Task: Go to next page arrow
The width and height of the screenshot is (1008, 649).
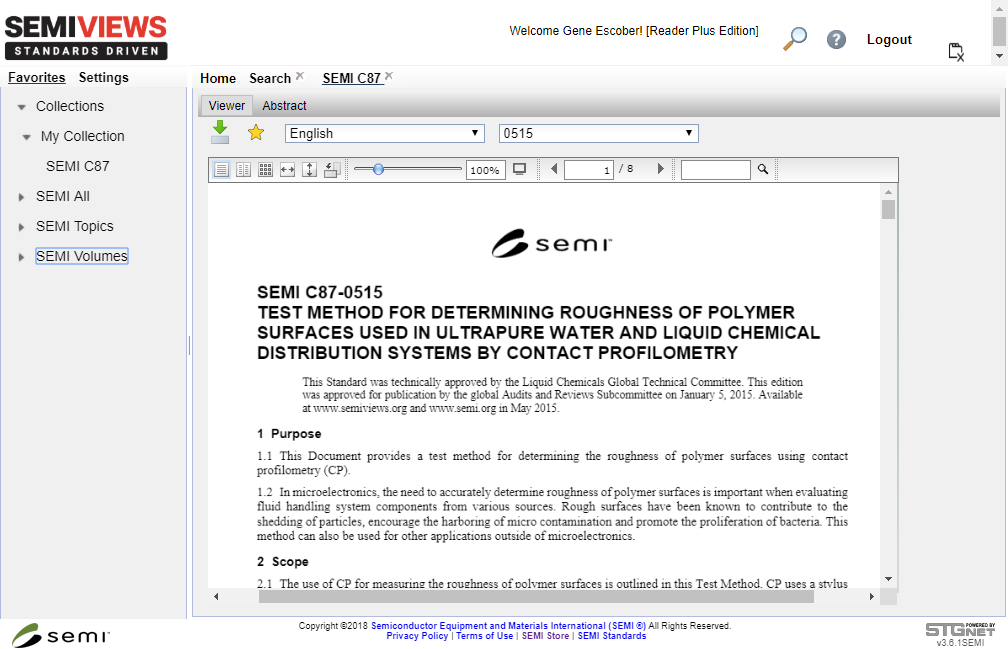Action: pos(660,169)
